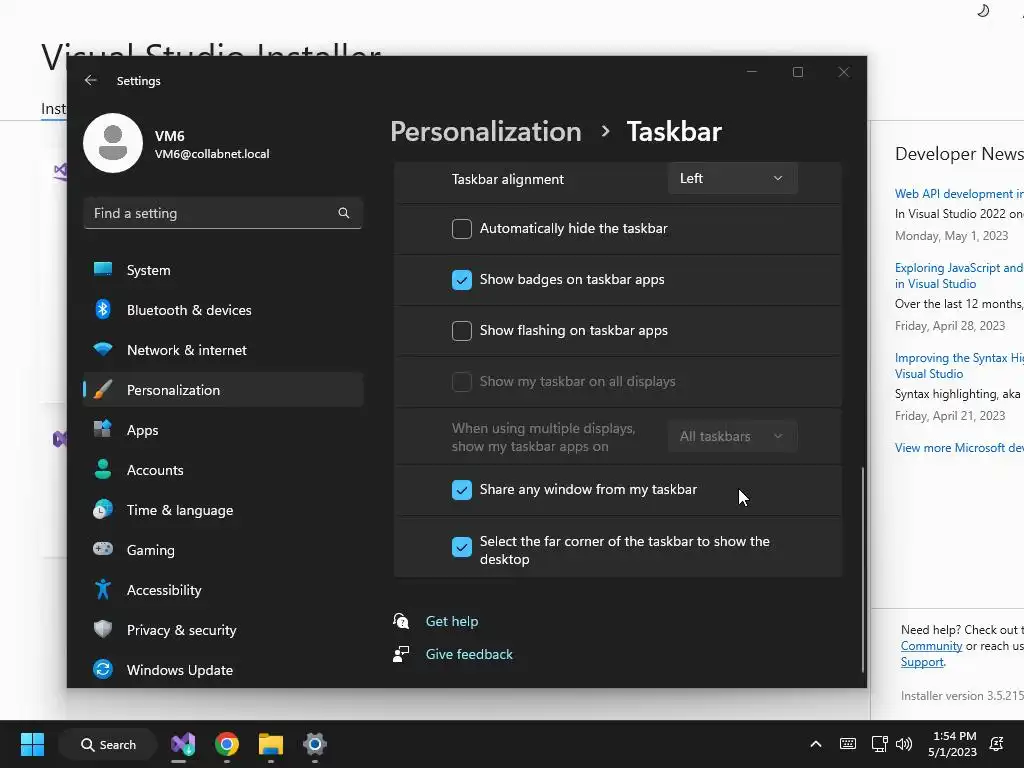This screenshot has width=1024, height=768.
Task: Open File Explorer from the taskbar
Action: [x=270, y=744]
